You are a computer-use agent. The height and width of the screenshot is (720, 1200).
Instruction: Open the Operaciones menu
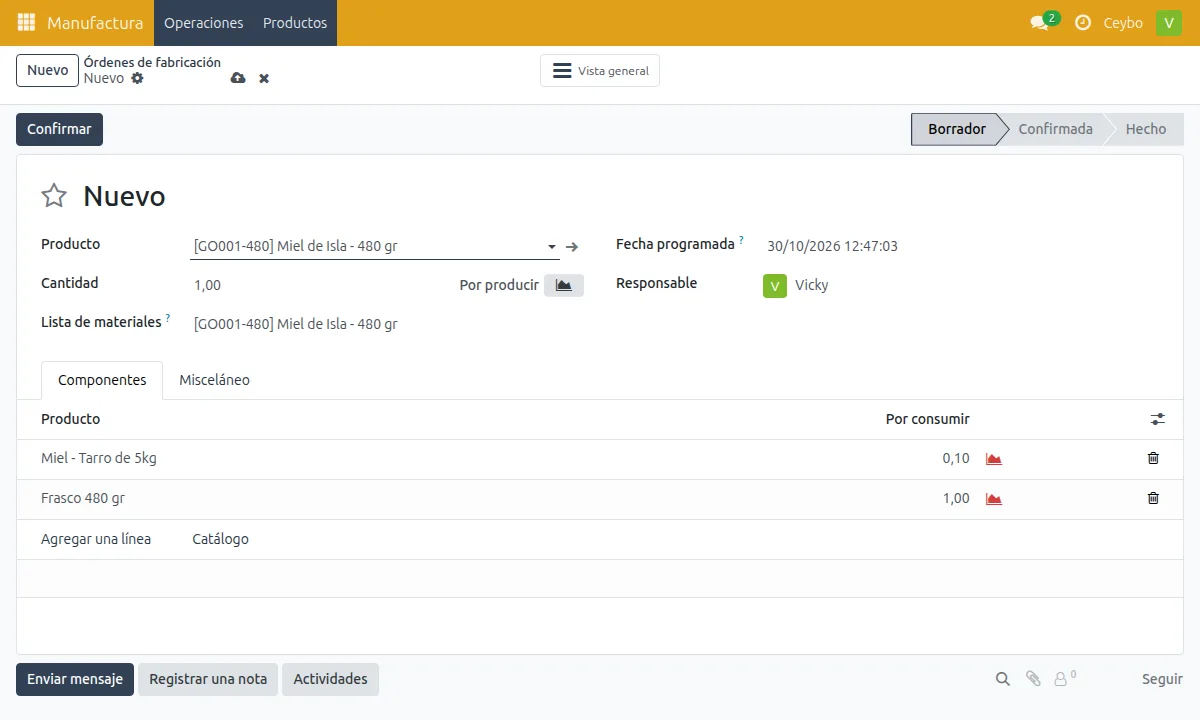tap(204, 23)
